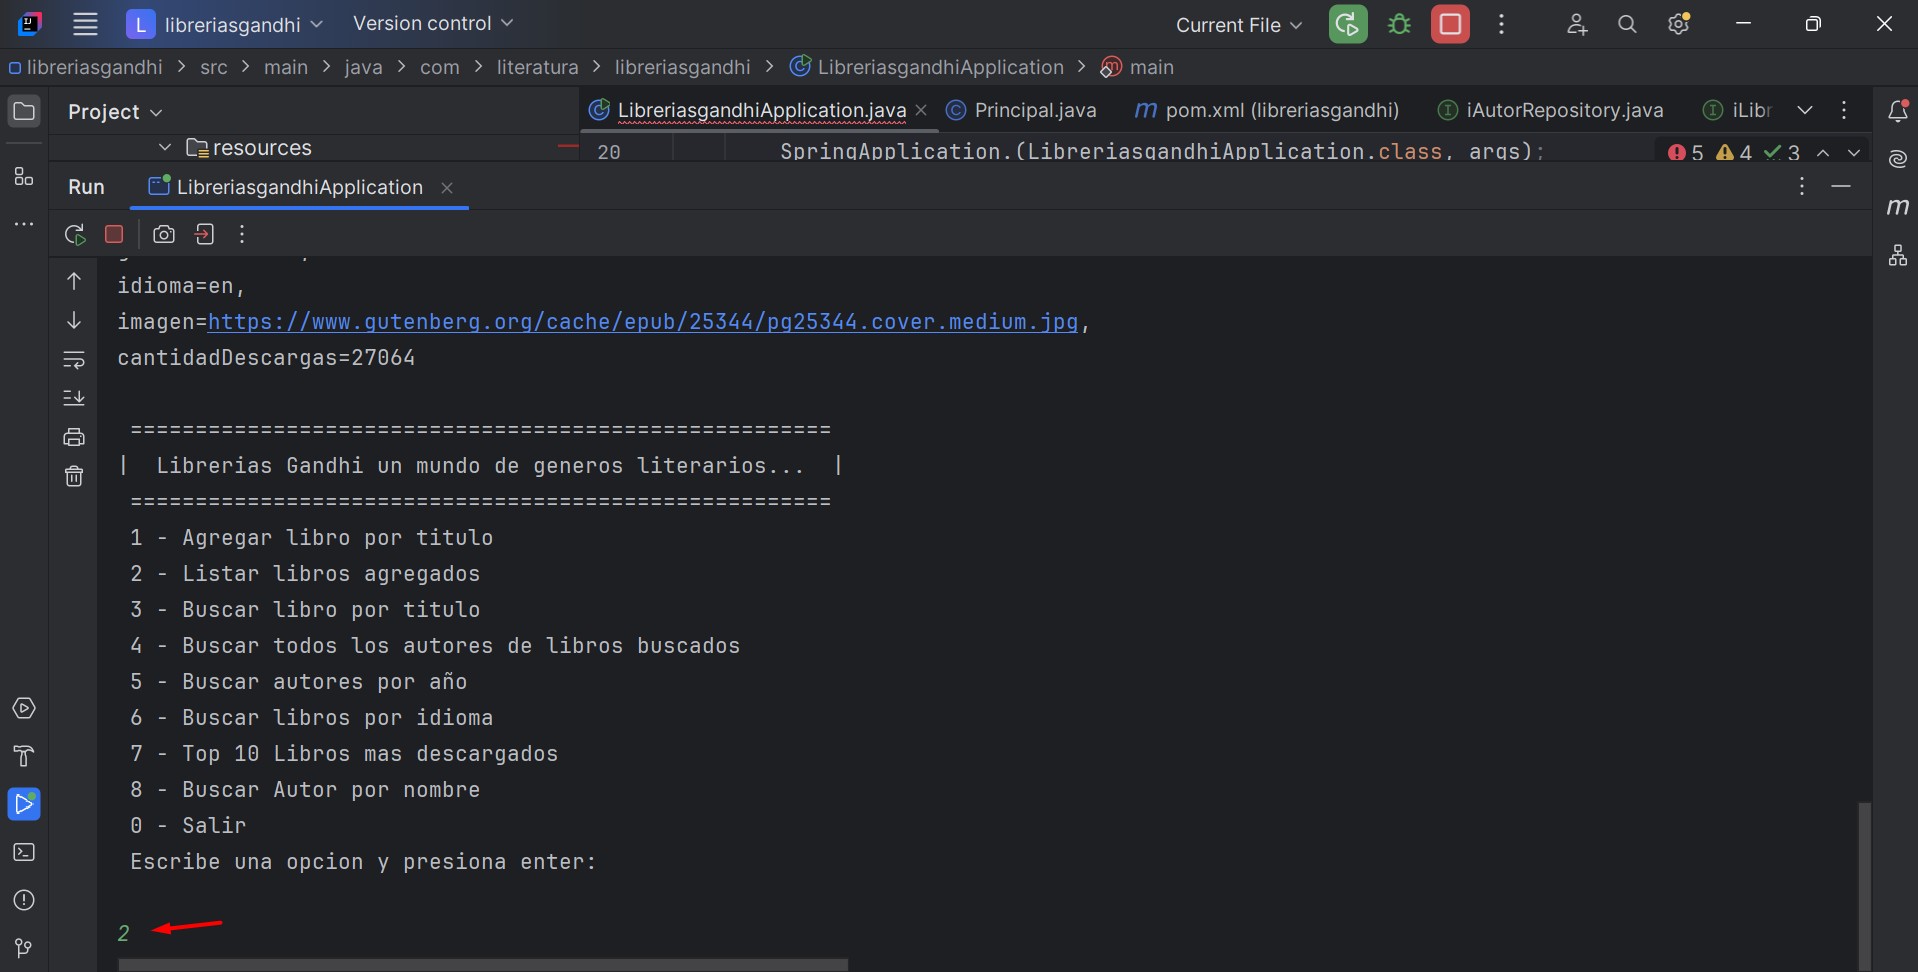
Task: Click the console input line showing 2
Action: [123, 933]
